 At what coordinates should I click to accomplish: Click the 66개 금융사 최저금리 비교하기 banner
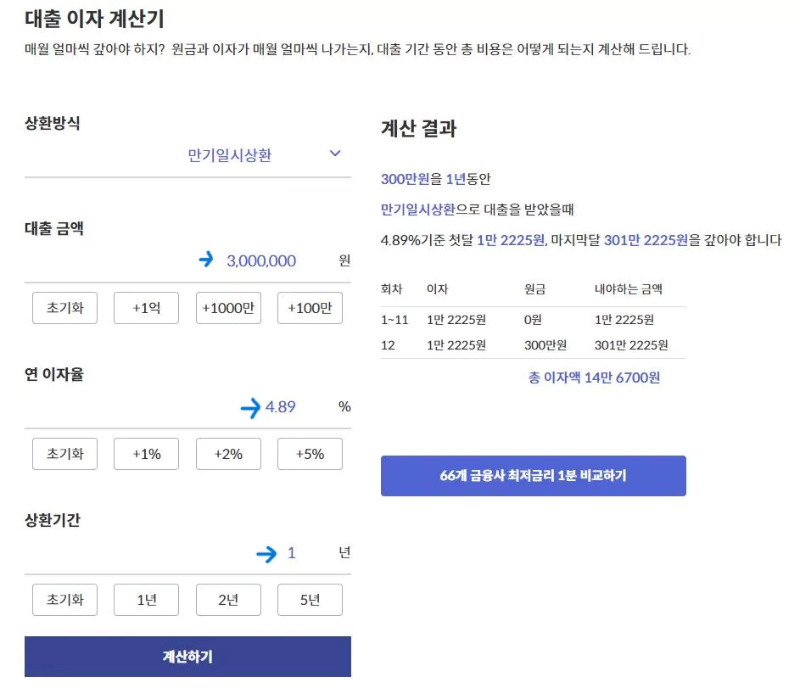coord(533,476)
